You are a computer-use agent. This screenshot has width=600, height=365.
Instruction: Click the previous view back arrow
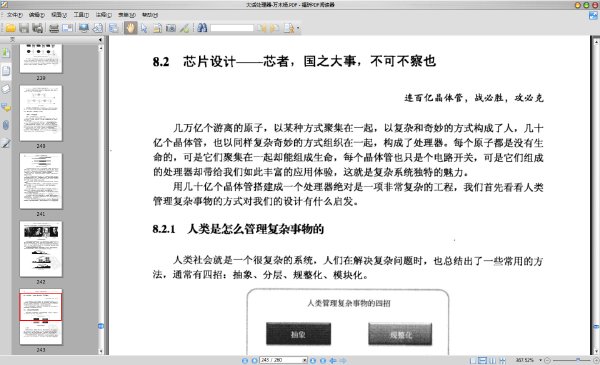click(x=333, y=360)
